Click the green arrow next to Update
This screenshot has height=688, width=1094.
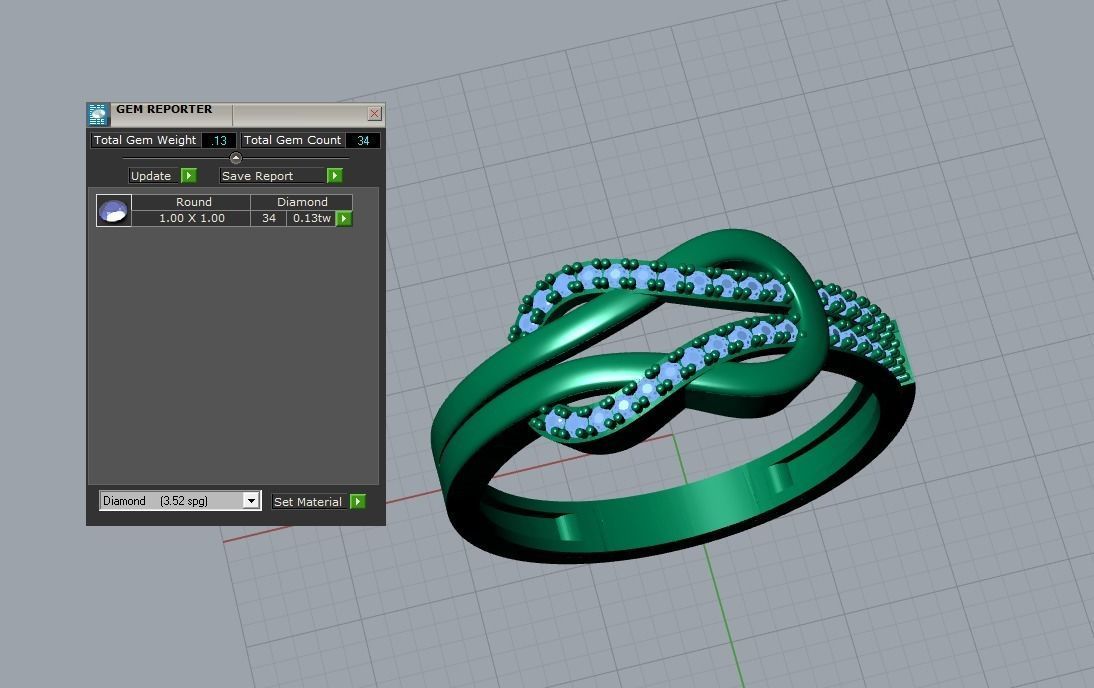(189, 176)
